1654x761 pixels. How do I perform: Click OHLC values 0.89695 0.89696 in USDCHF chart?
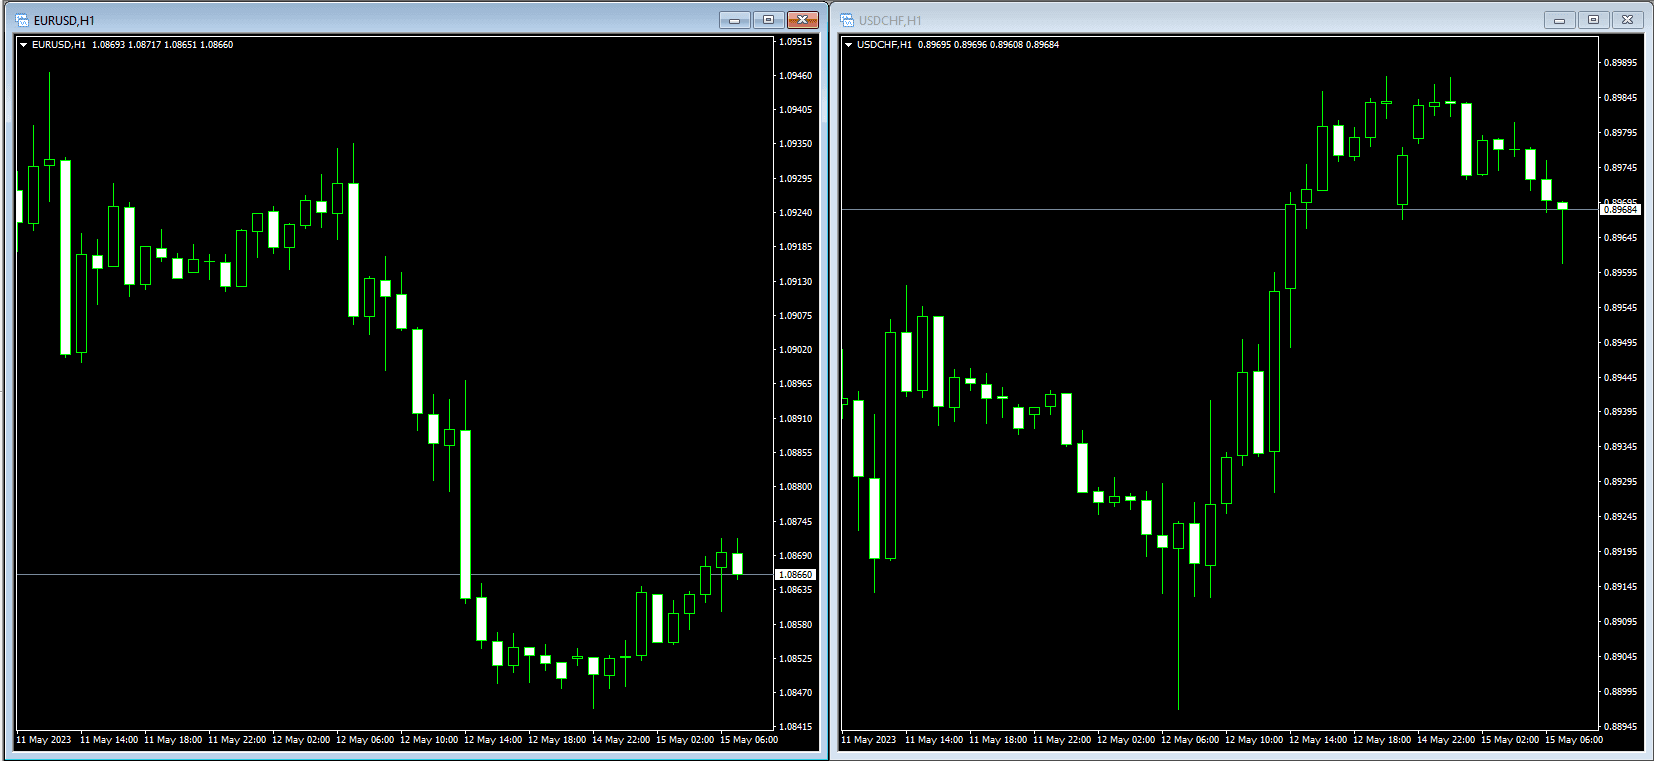click(x=952, y=45)
